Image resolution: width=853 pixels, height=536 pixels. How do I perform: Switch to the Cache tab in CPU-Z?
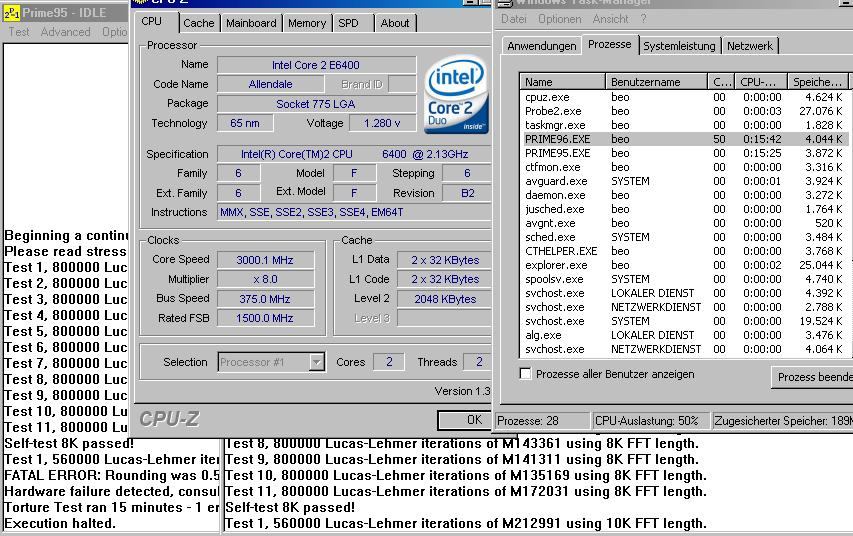coord(199,23)
